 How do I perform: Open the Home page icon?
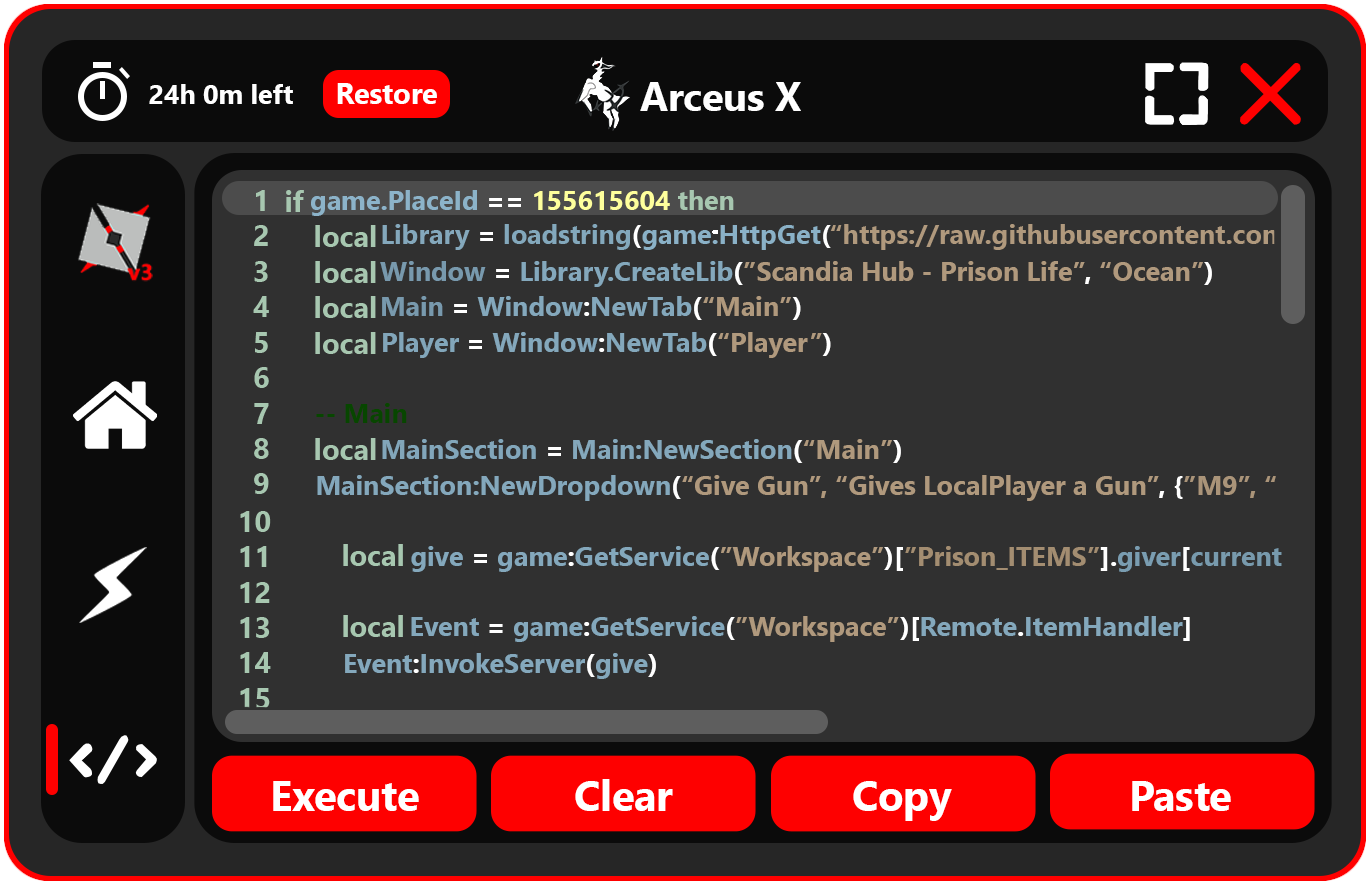(114, 415)
